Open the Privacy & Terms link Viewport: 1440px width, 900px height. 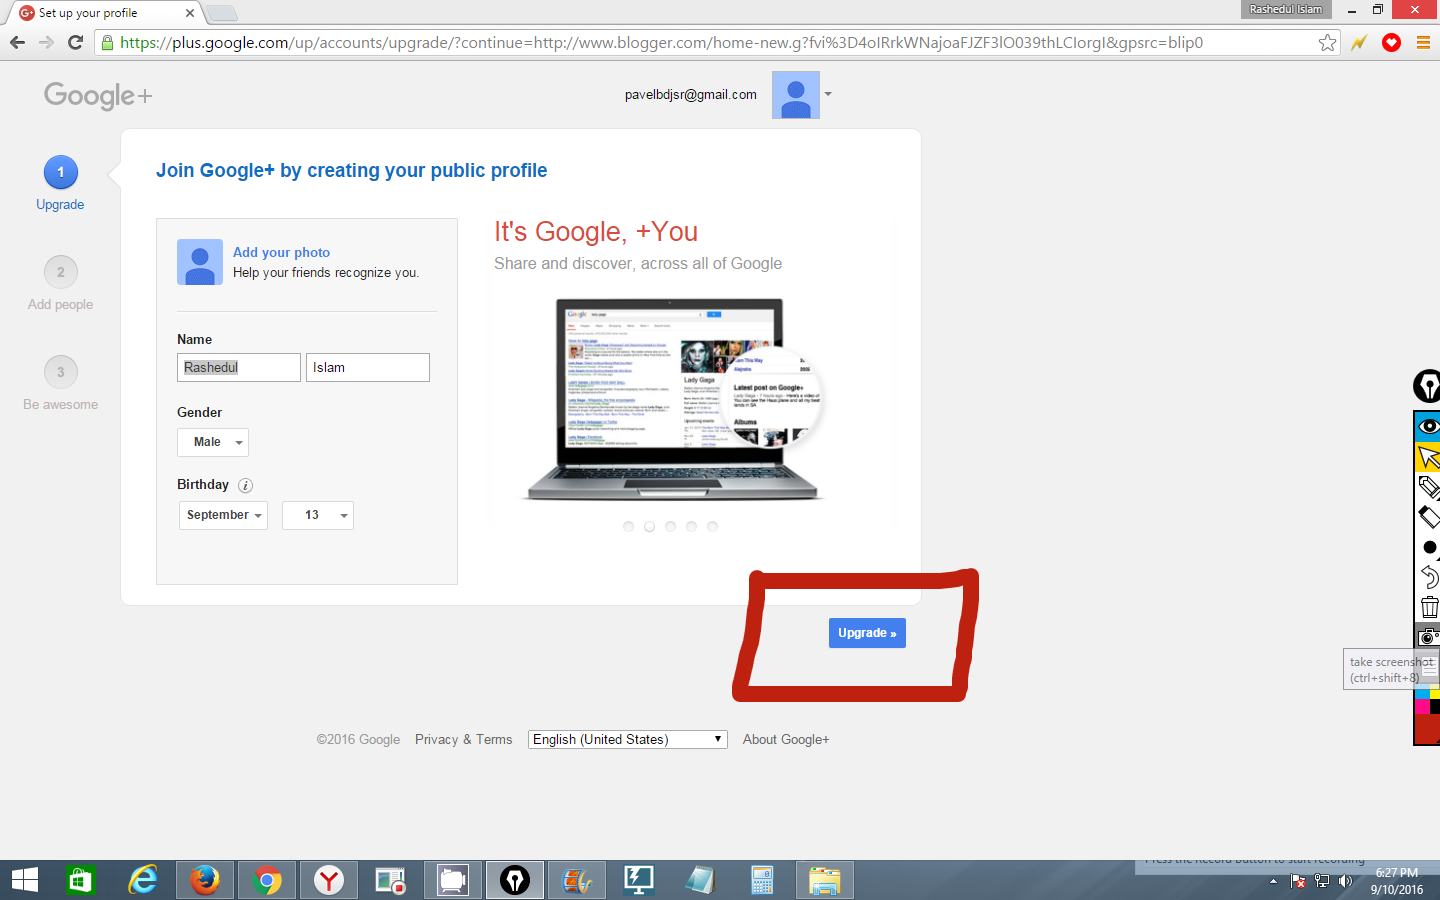click(463, 740)
